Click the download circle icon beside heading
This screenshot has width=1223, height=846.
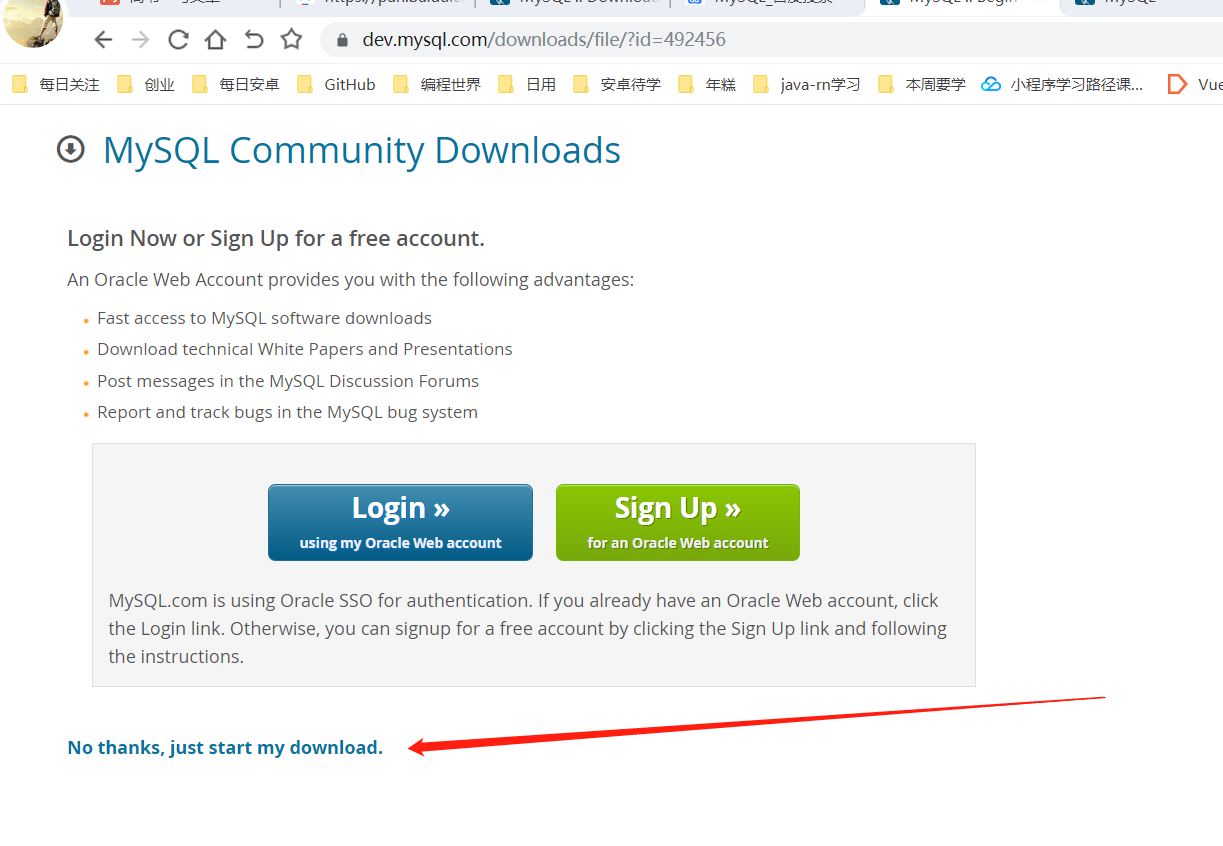(x=71, y=150)
